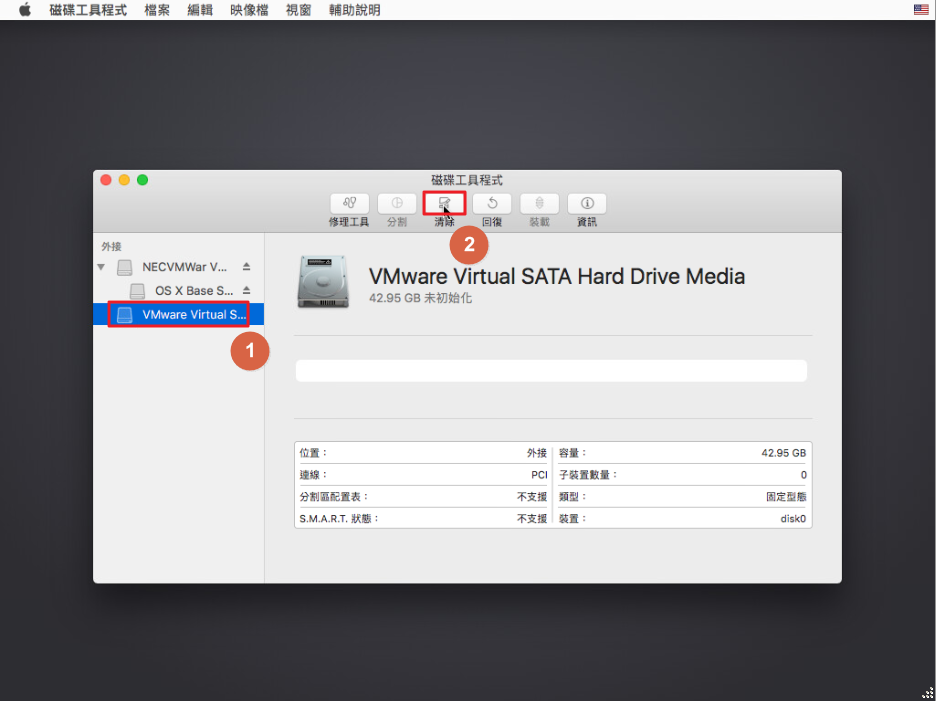Open the 映像檔 menu
Image resolution: width=936 pixels, height=701 pixels.
tap(250, 10)
